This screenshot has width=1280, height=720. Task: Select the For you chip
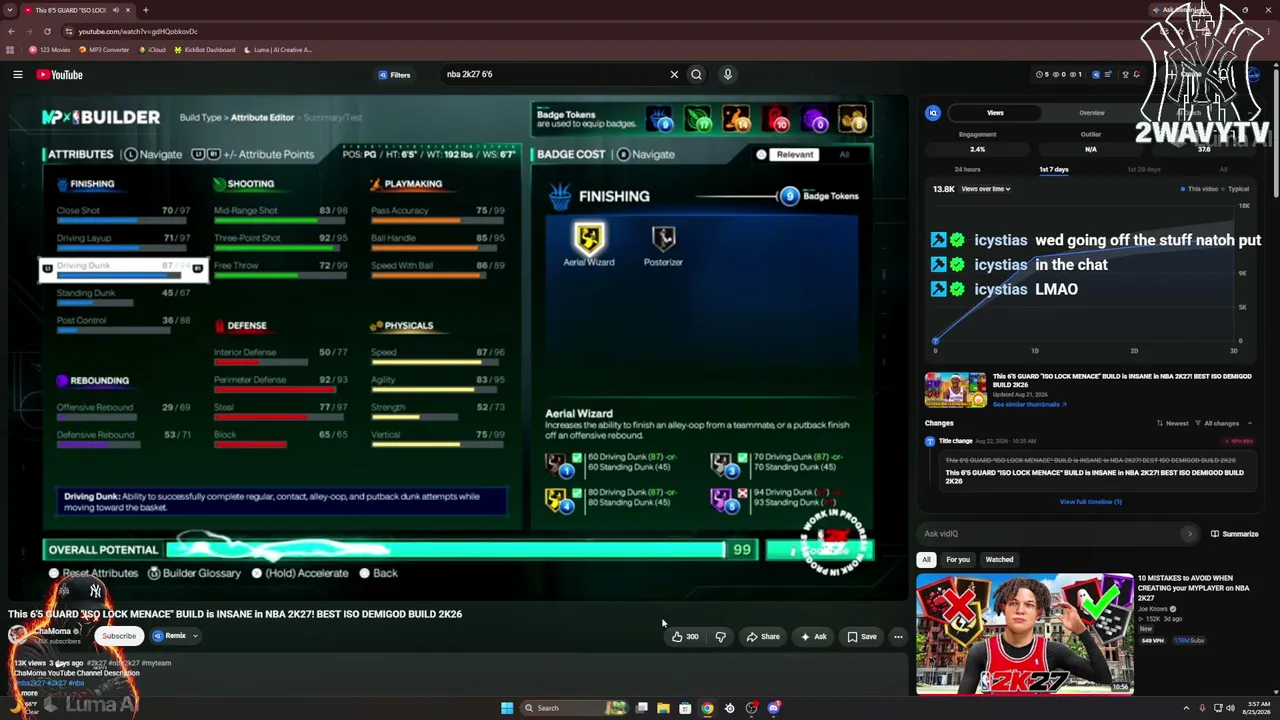[958, 560]
